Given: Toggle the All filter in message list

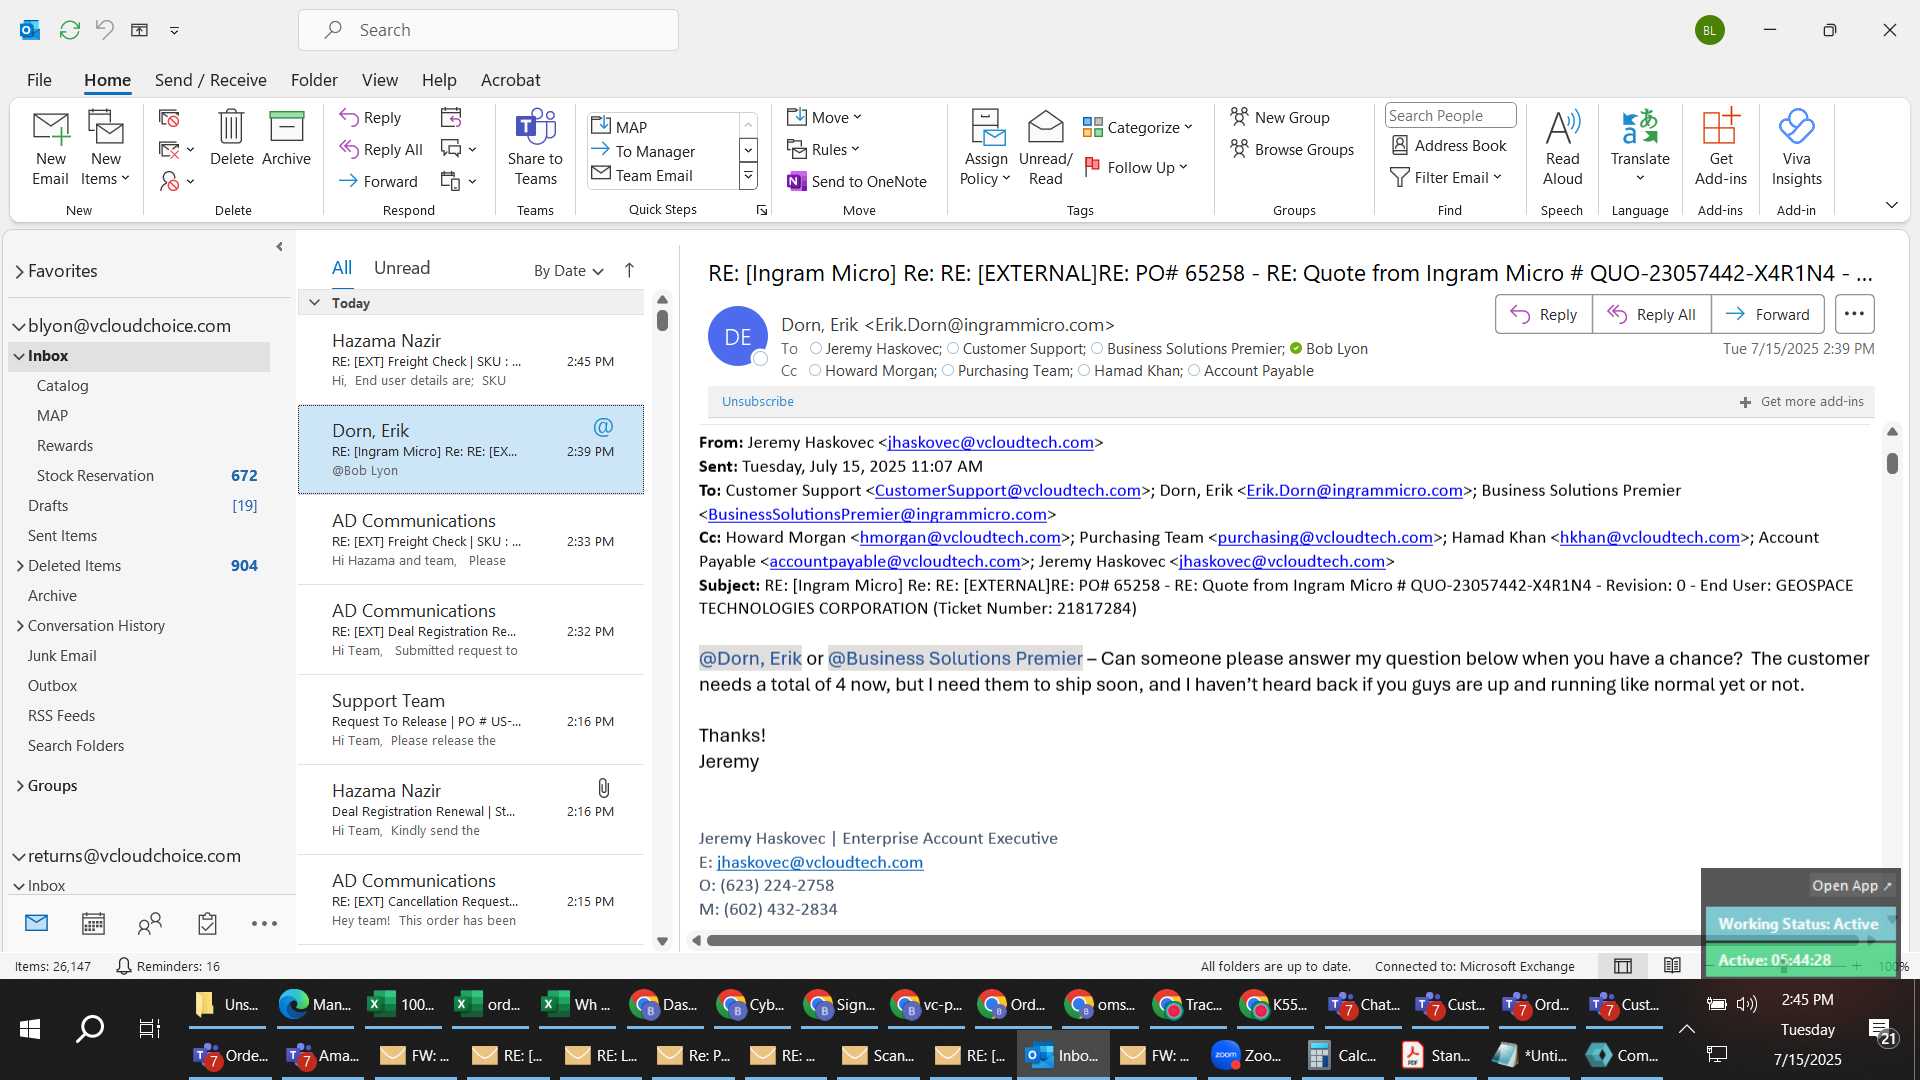Looking at the screenshot, I should tap(342, 268).
